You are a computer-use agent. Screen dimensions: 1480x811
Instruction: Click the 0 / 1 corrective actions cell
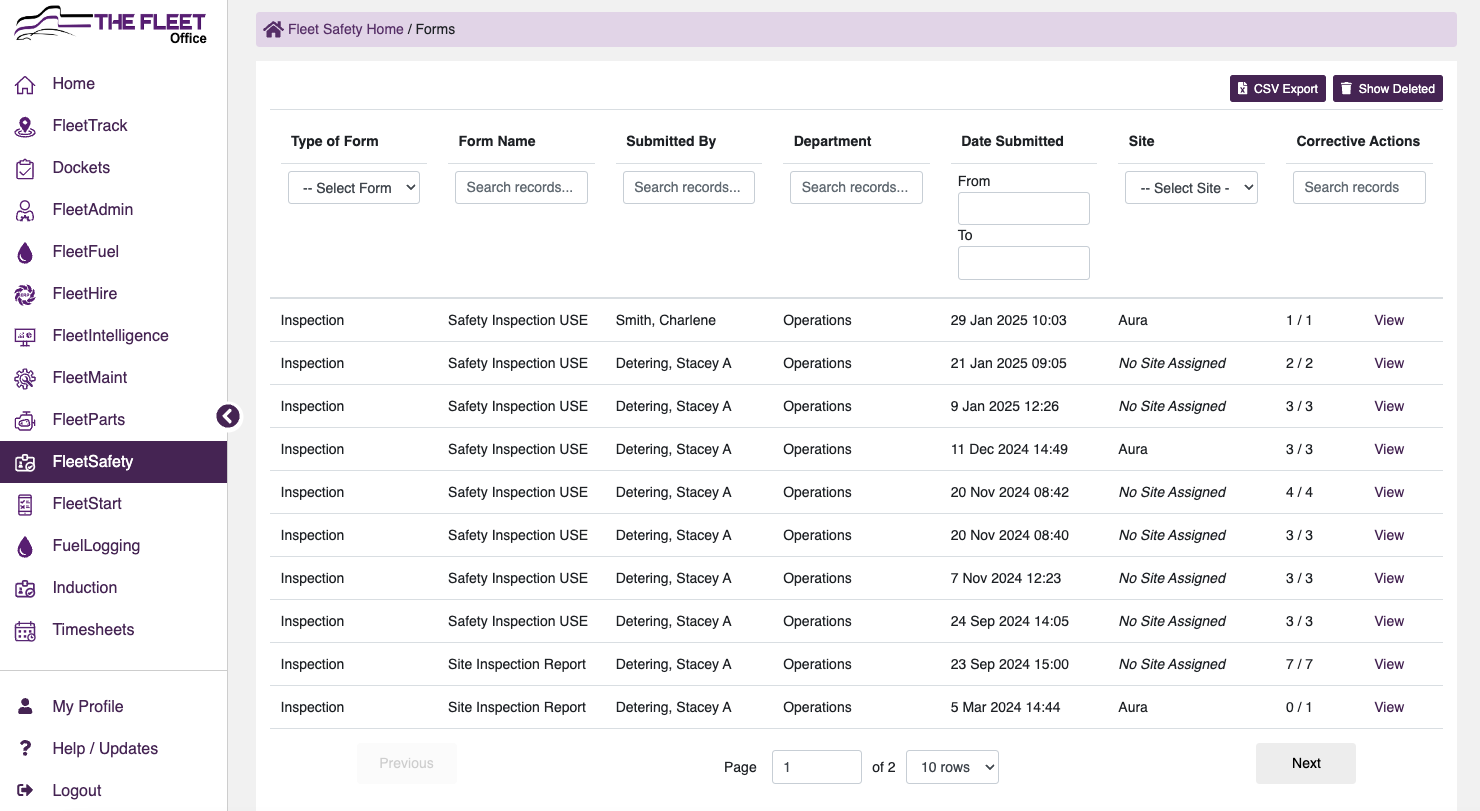(1299, 708)
